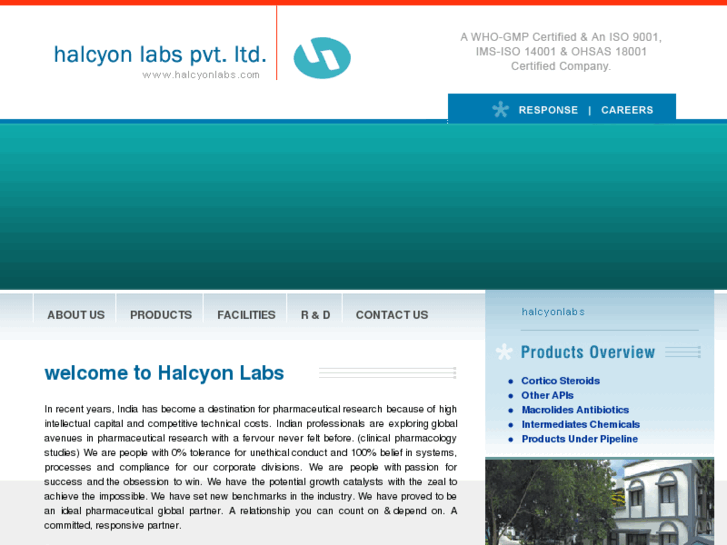The width and height of the screenshot is (727, 545).
Task: Click the asterisk icon beside RESPONSE
Action: (500, 109)
